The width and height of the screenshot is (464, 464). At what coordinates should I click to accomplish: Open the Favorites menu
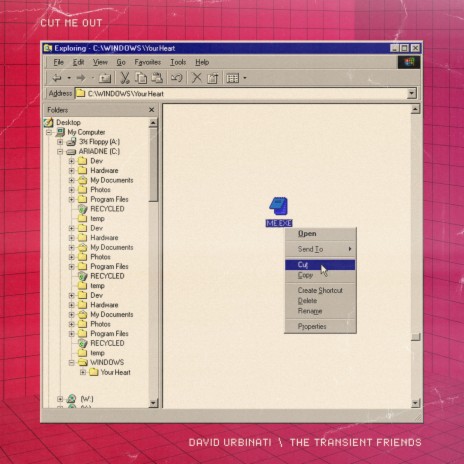click(147, 62)
